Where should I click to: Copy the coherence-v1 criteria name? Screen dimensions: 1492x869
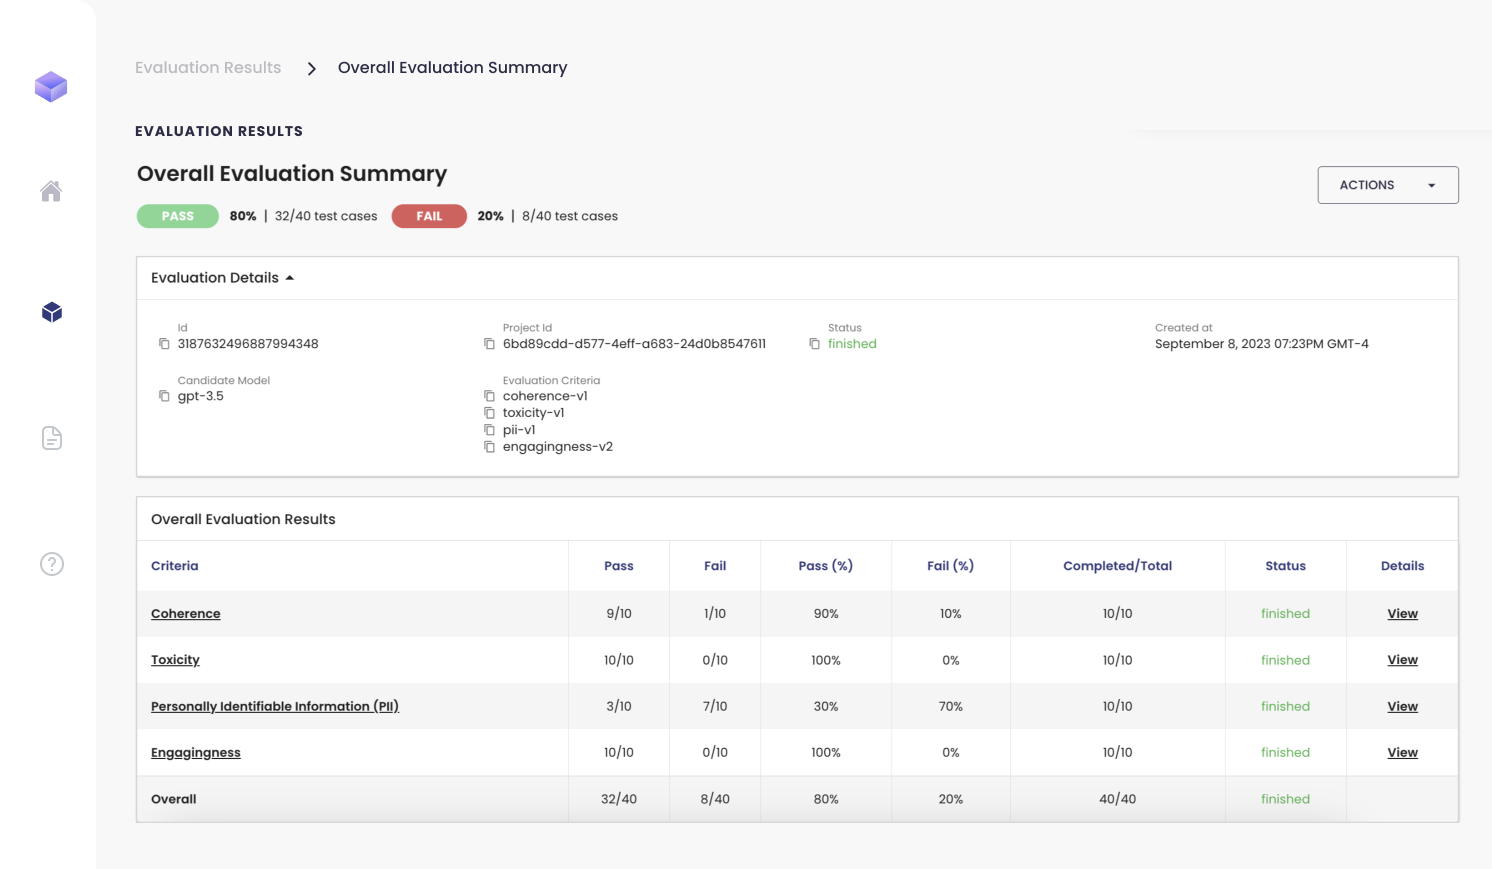489,396
